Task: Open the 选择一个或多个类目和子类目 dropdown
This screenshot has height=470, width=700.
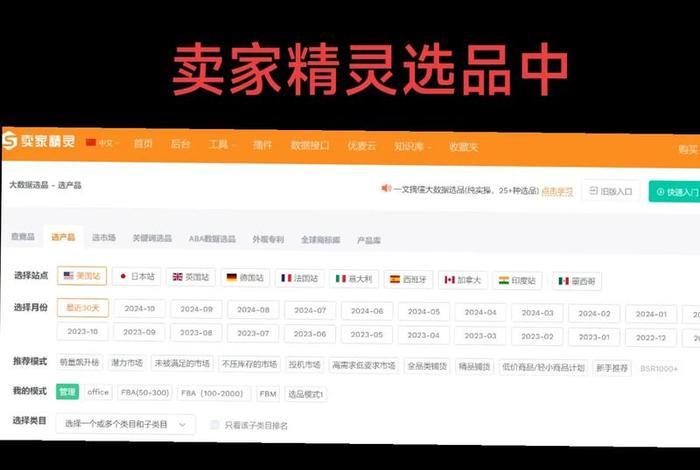Action: [125, 424]
